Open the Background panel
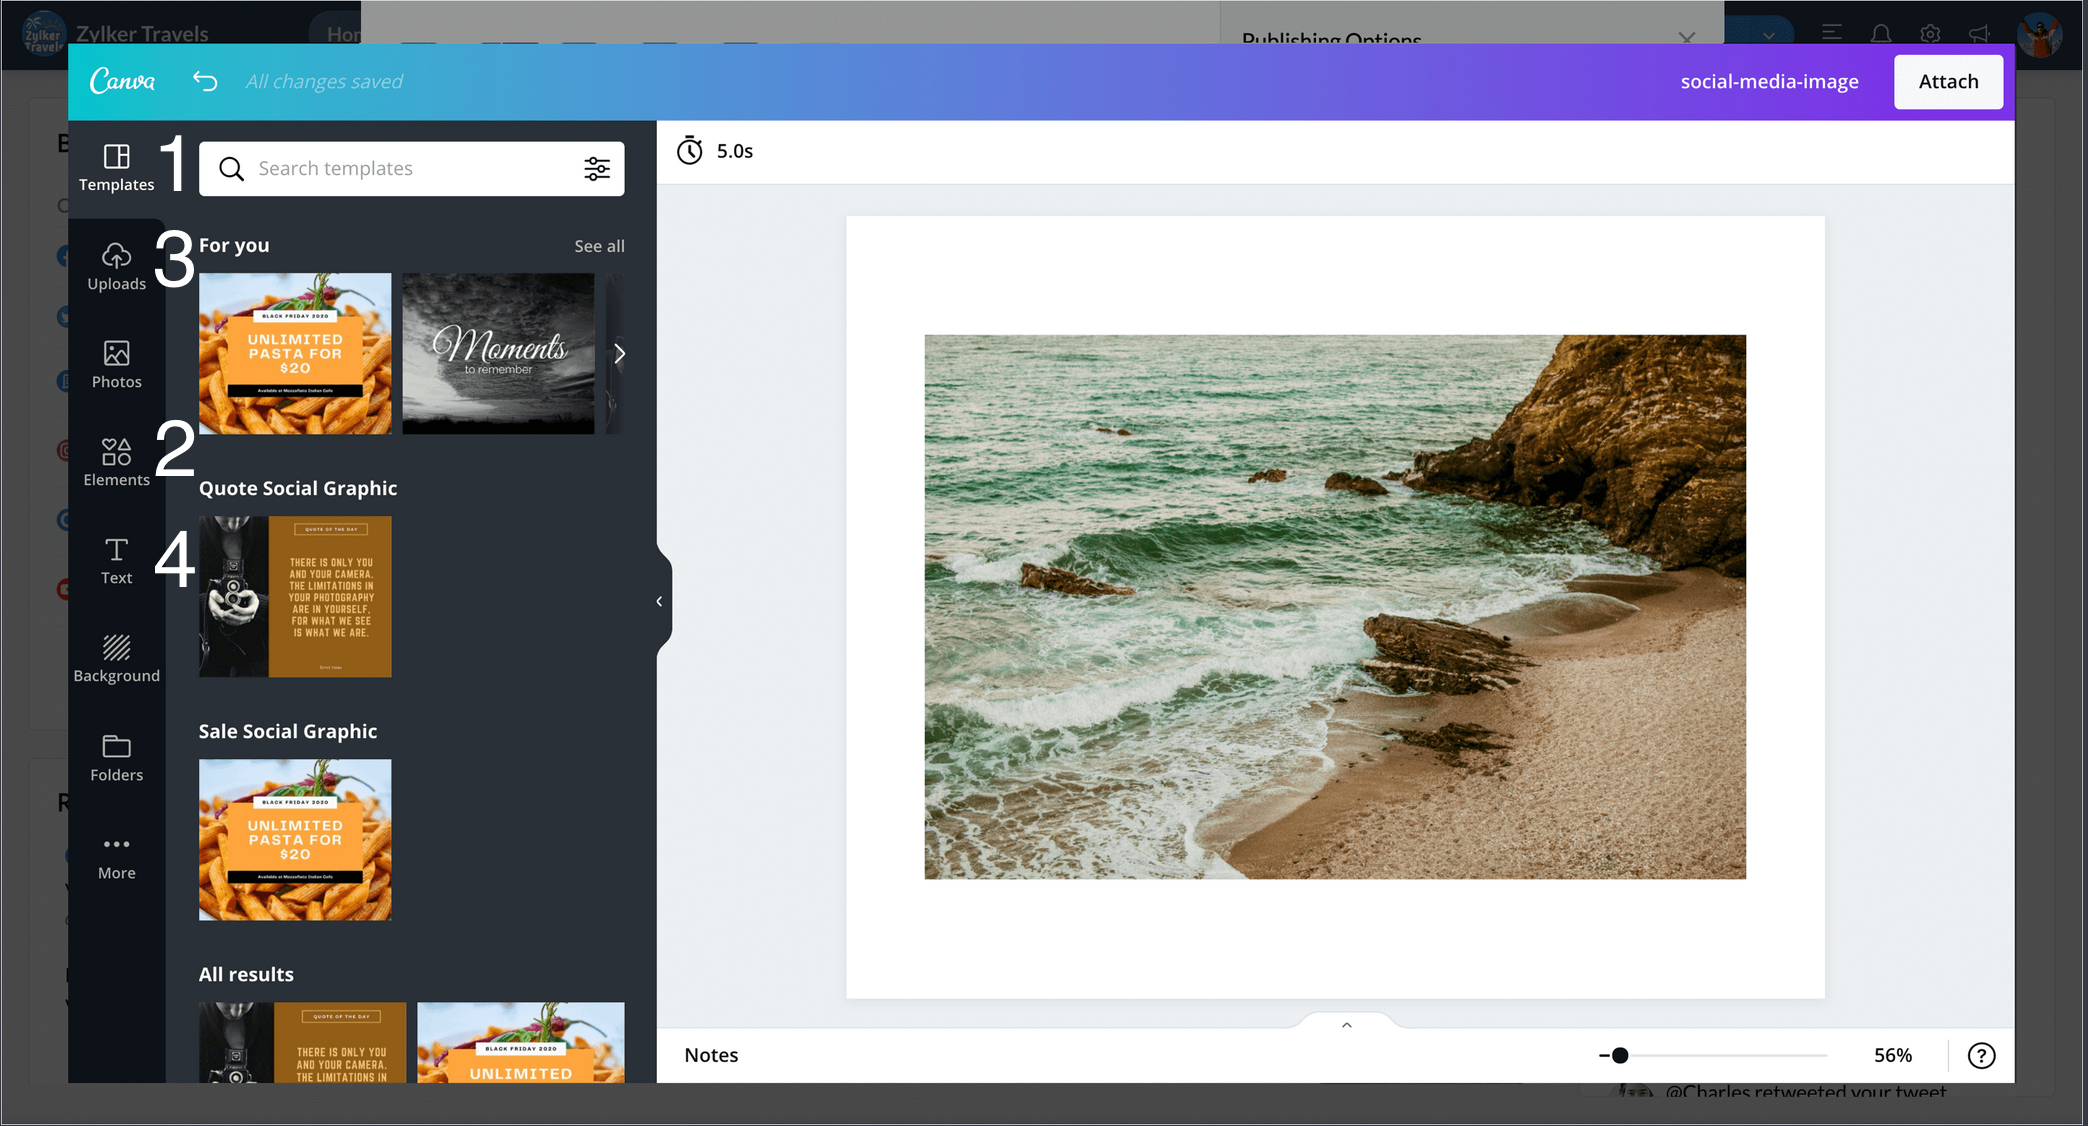 pos(116,659)
